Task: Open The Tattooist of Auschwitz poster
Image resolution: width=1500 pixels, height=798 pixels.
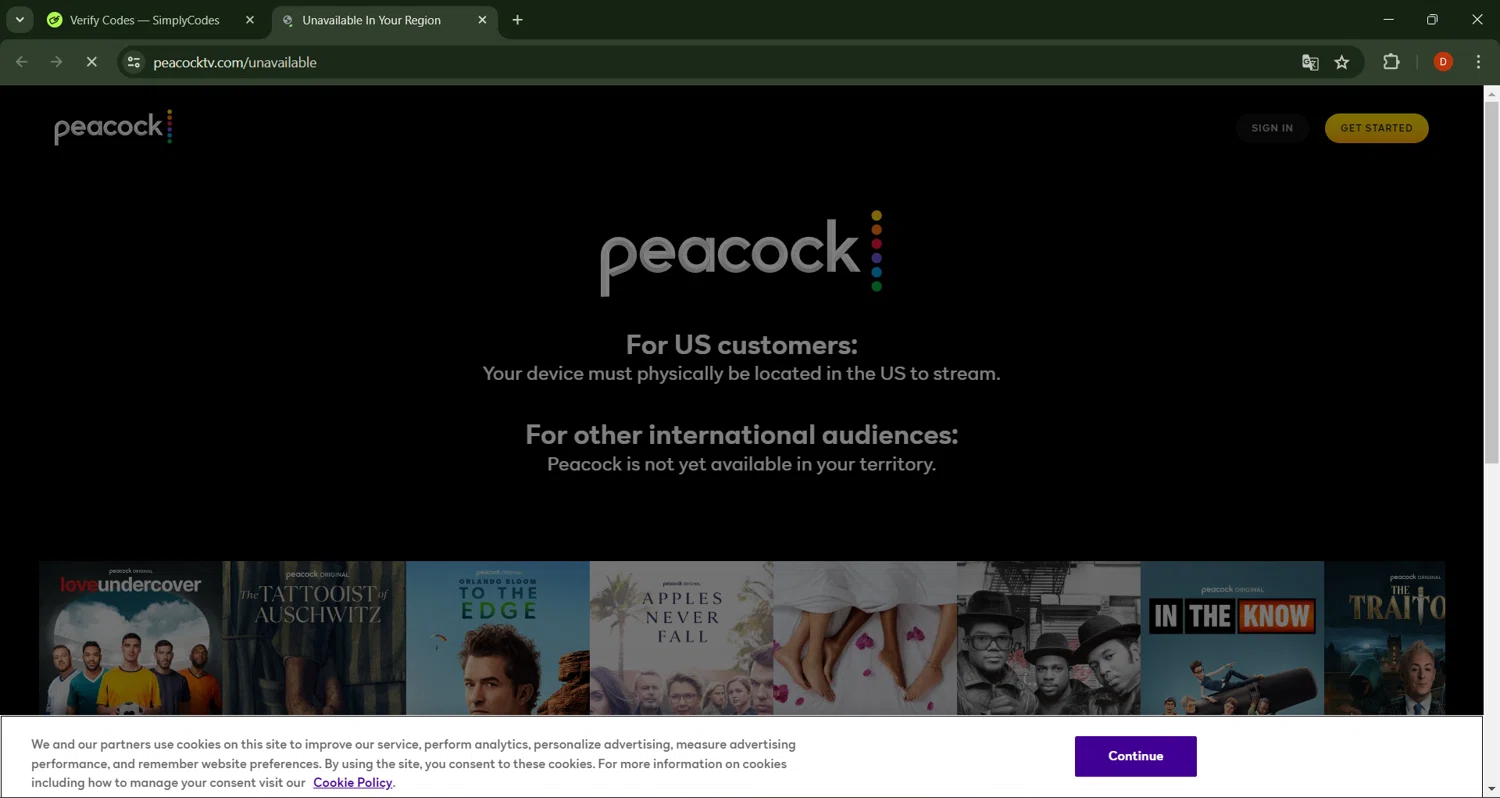Action: 314,638
